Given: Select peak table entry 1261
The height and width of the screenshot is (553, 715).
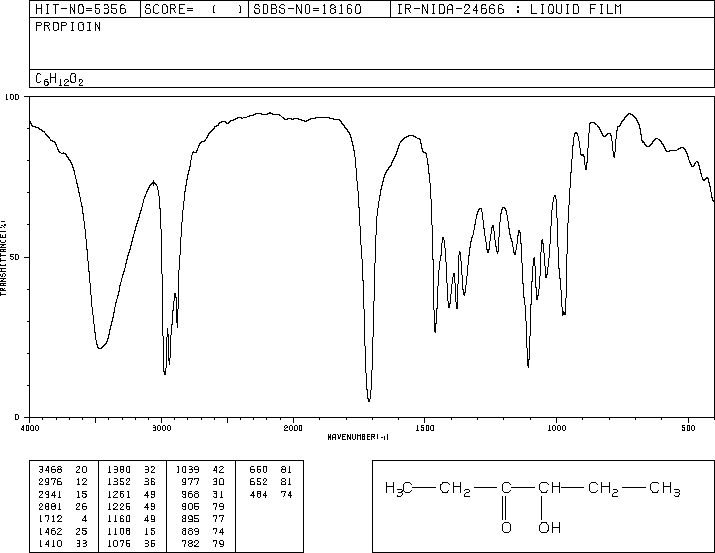Looking at the screenshot, I should 119,495.
